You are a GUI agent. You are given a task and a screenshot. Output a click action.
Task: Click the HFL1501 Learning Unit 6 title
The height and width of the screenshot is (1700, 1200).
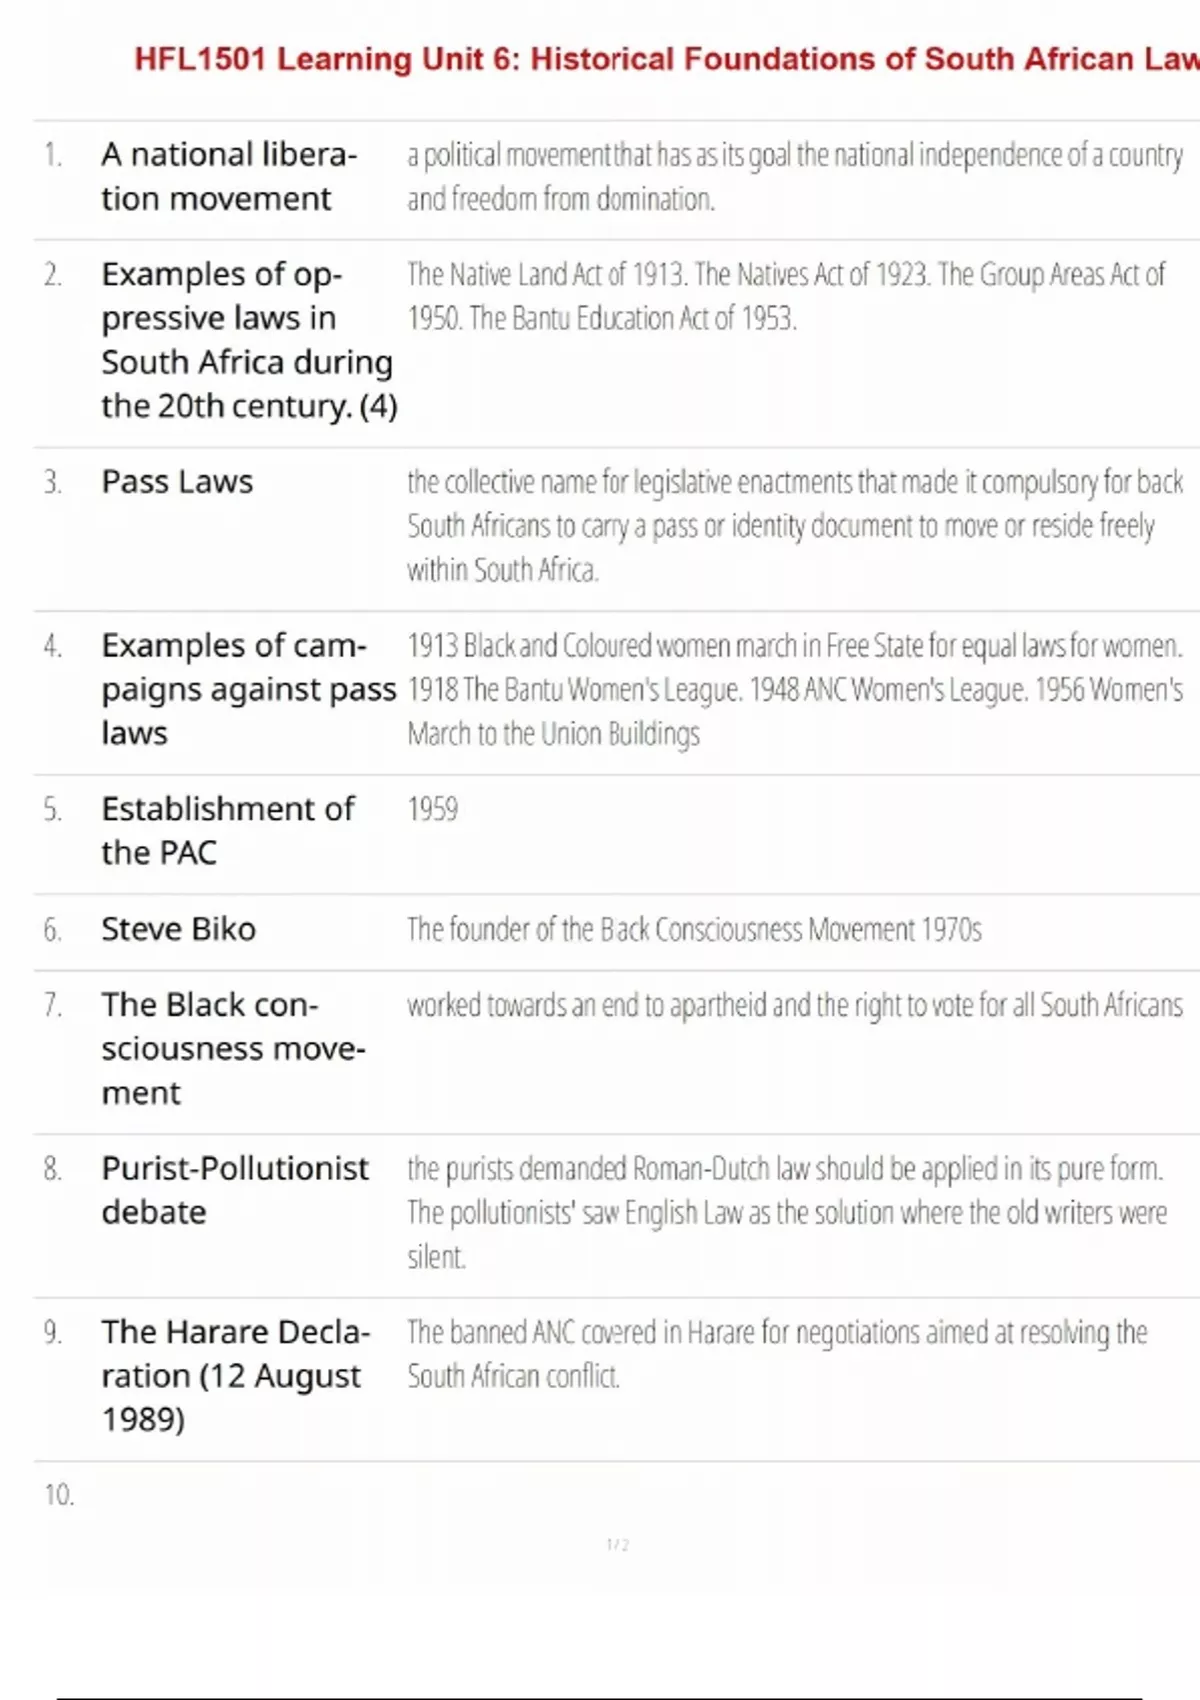tap(667, 59)
